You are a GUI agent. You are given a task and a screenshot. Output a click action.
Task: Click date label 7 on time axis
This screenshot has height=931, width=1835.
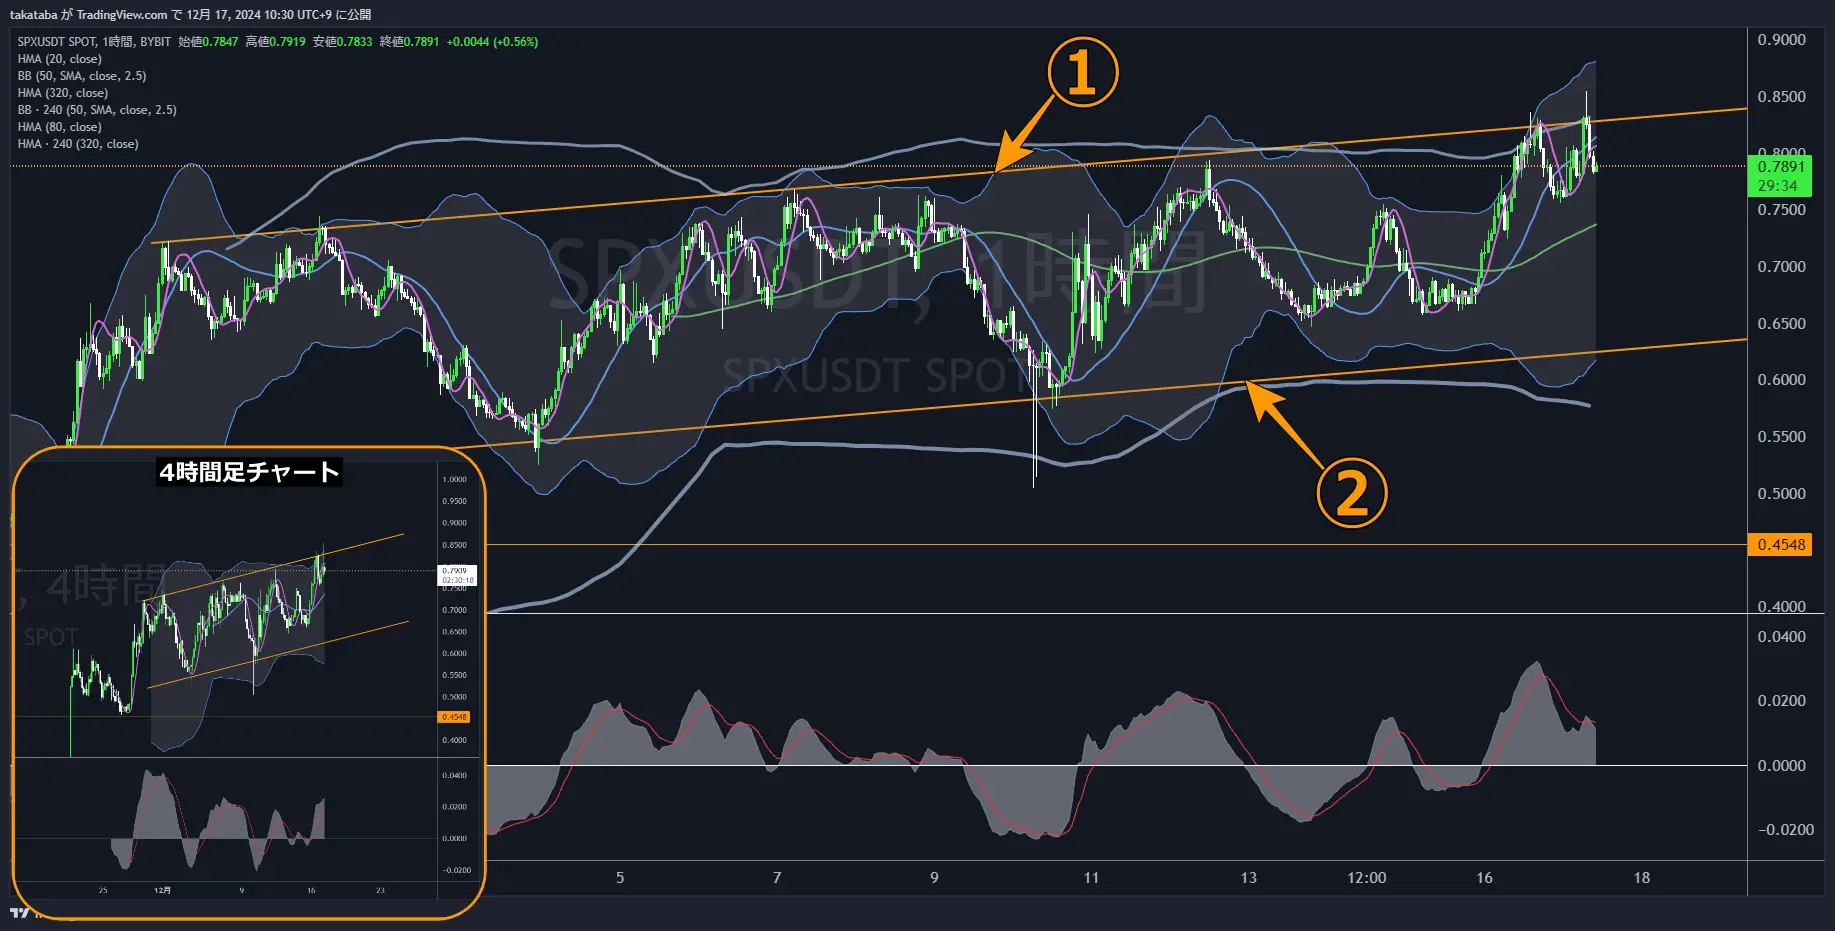pos(777,878)
